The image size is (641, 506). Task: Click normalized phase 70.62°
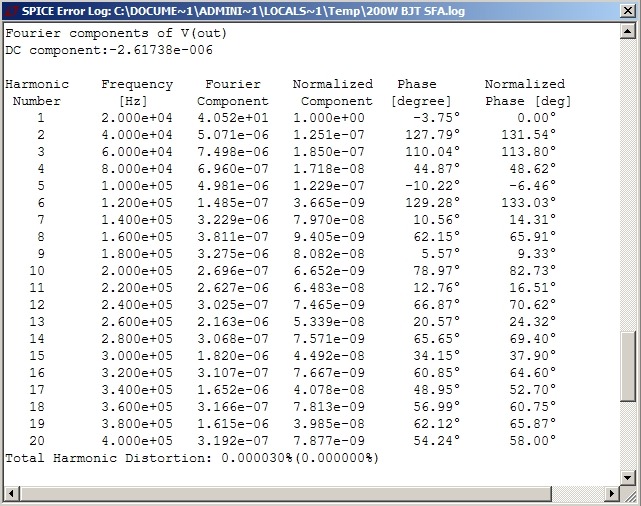pyautogui.click(x=533, y=304)
